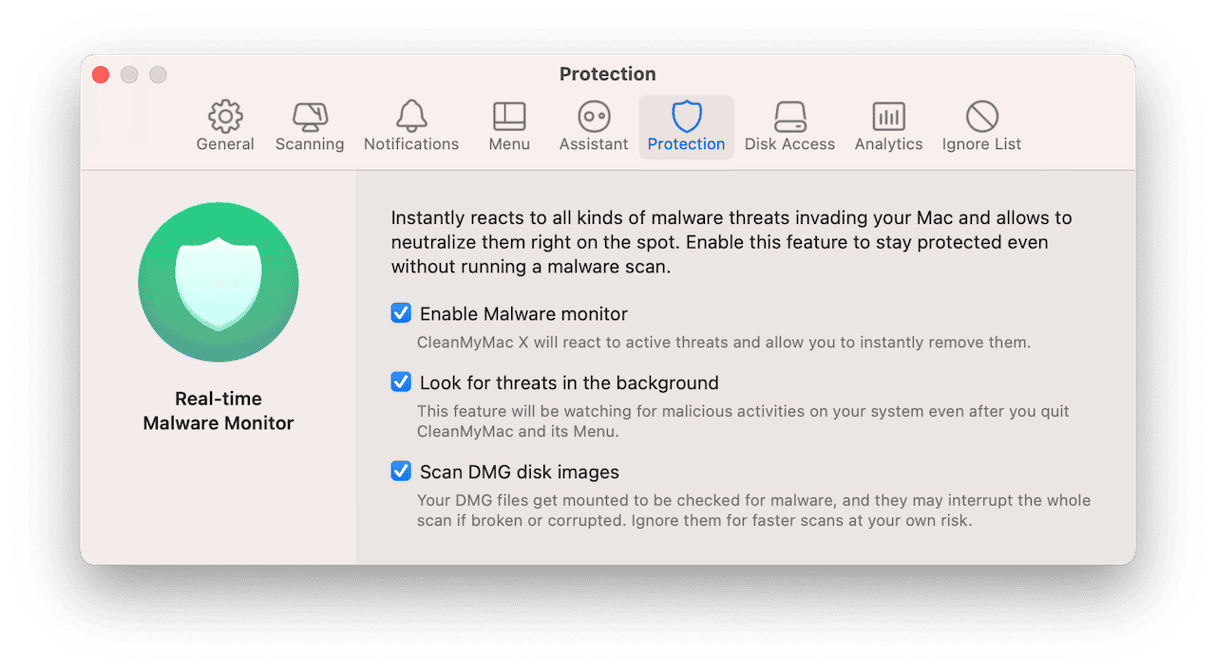Toggle Look for threats in background checkbox
The height and width of the screenshot is (671, 1216).
click(x=401, y=382)
